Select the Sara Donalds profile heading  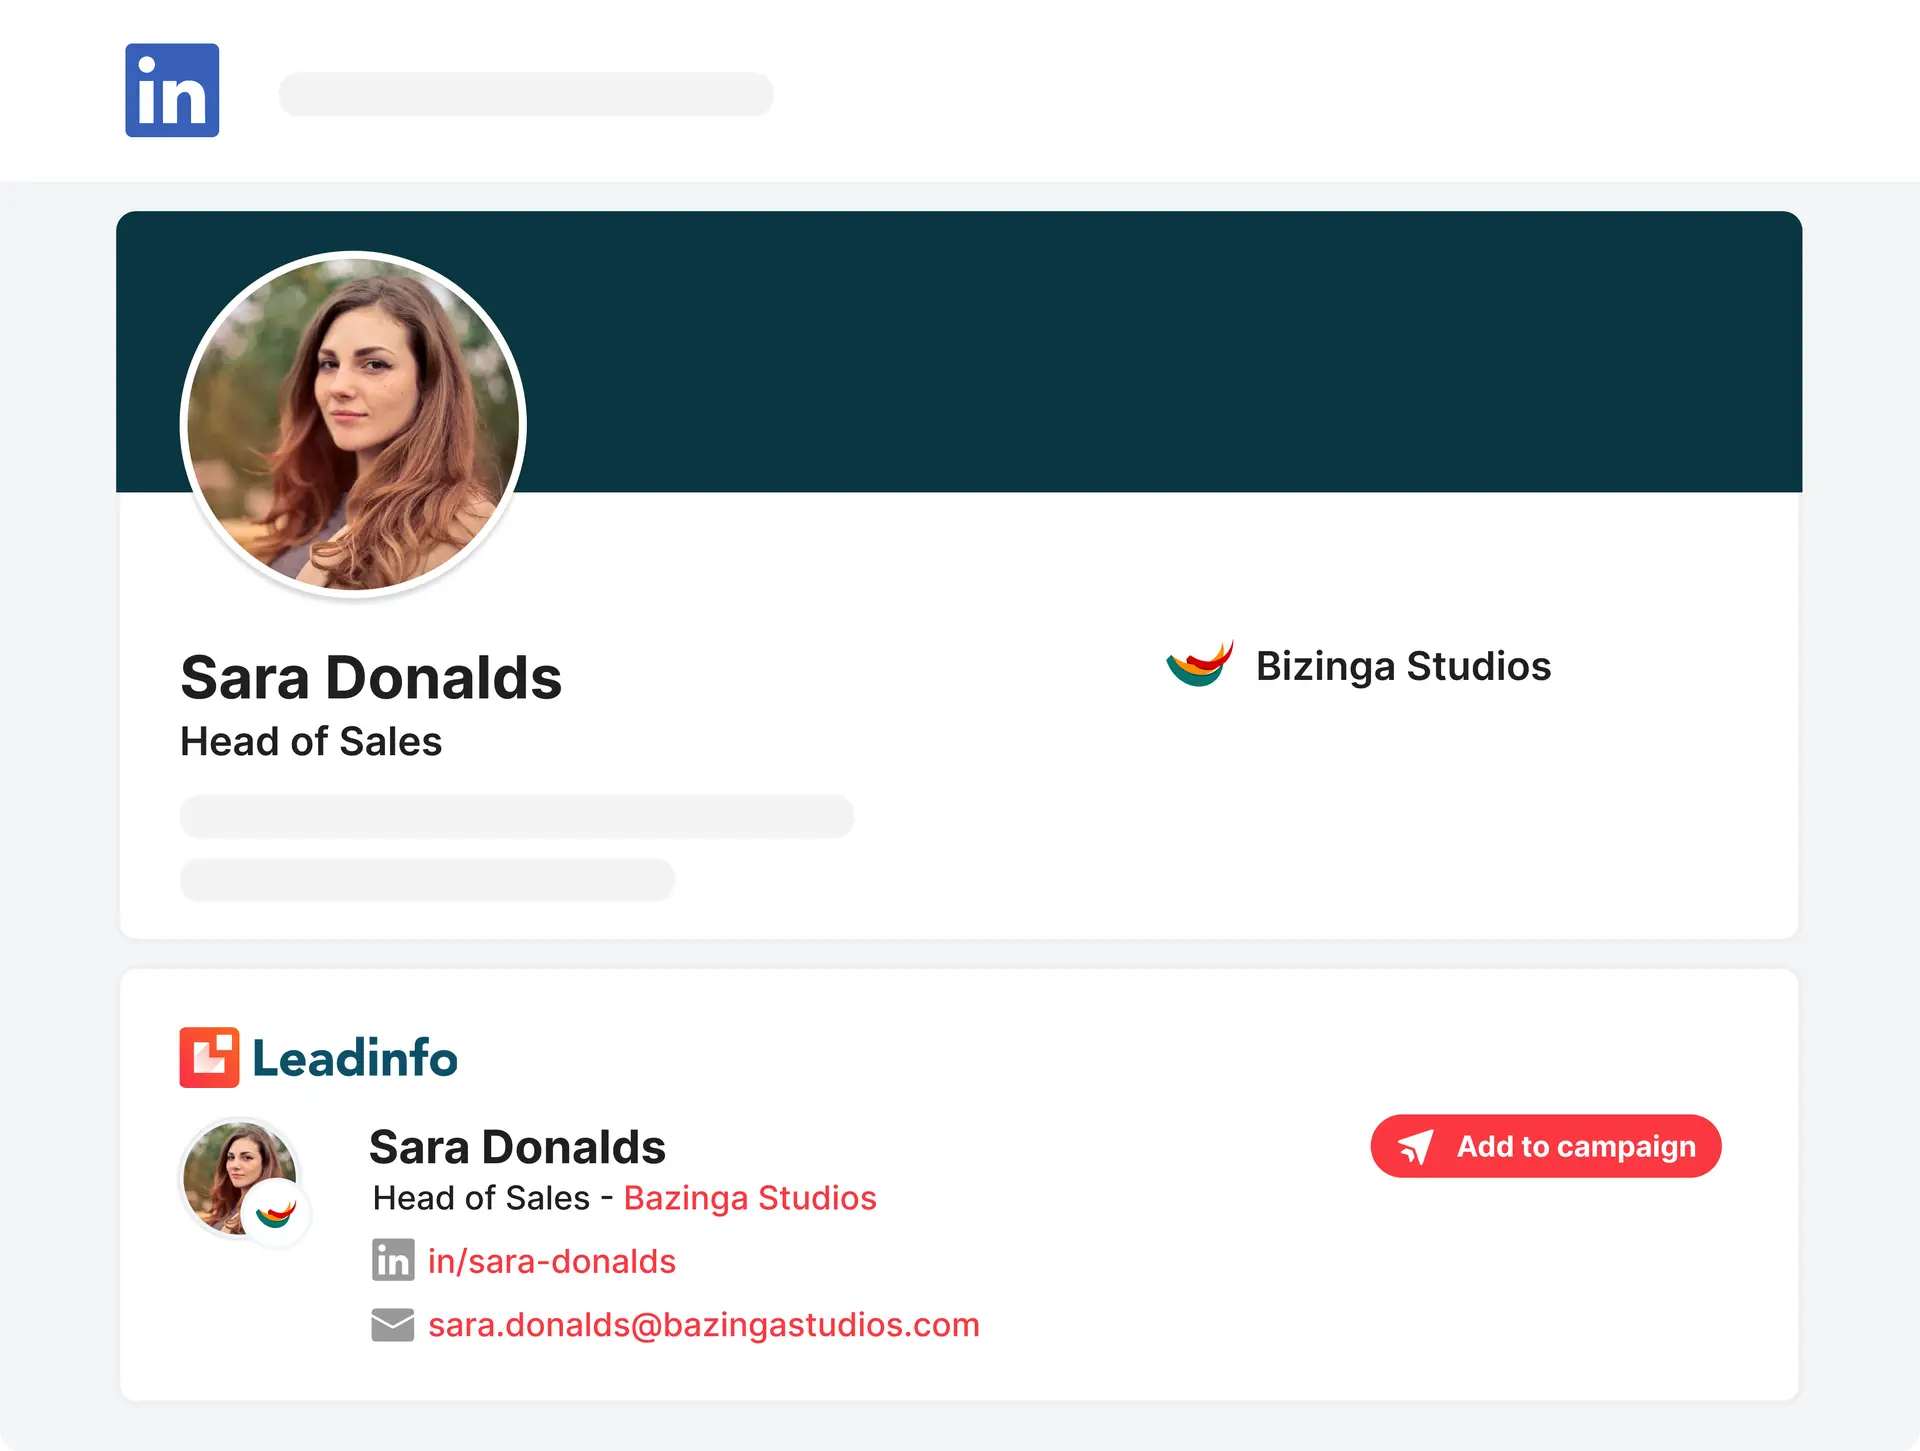click(x=371, y=677)
